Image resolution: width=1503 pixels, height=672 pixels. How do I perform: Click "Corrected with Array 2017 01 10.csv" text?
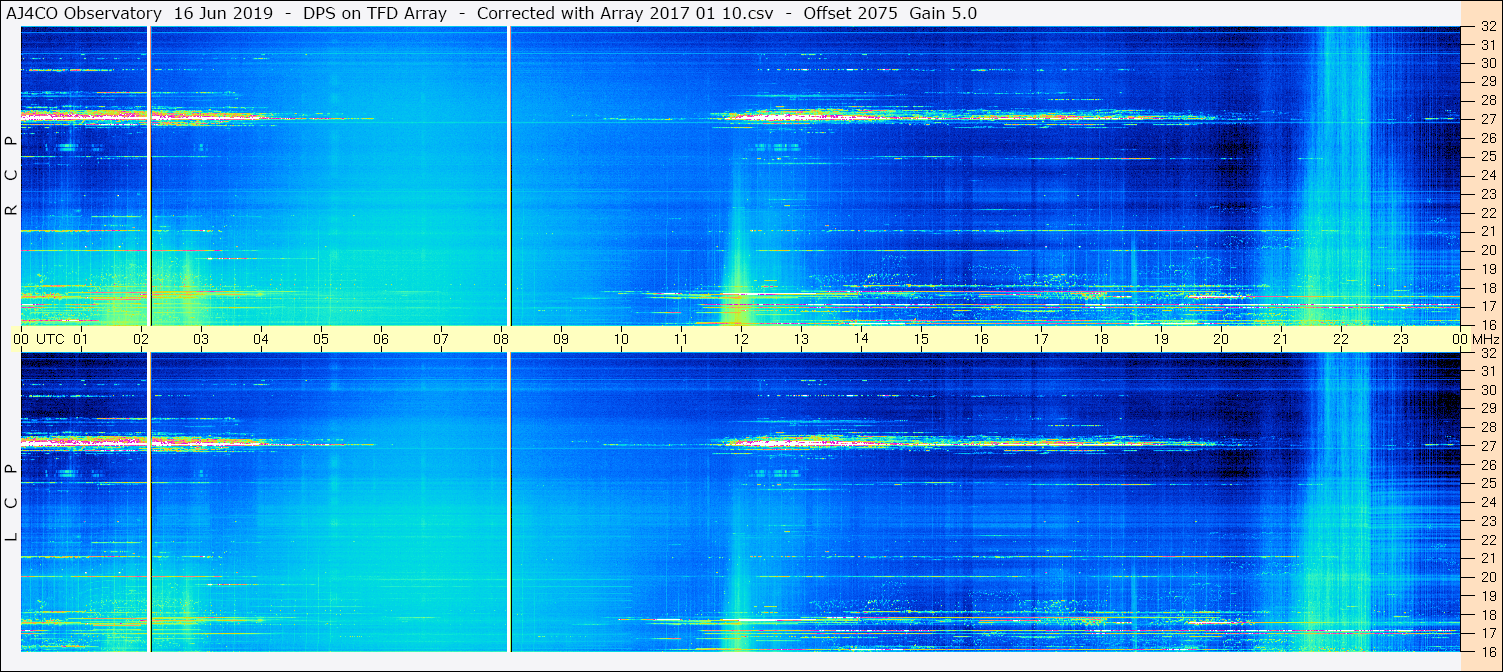(x=625, y=14)
